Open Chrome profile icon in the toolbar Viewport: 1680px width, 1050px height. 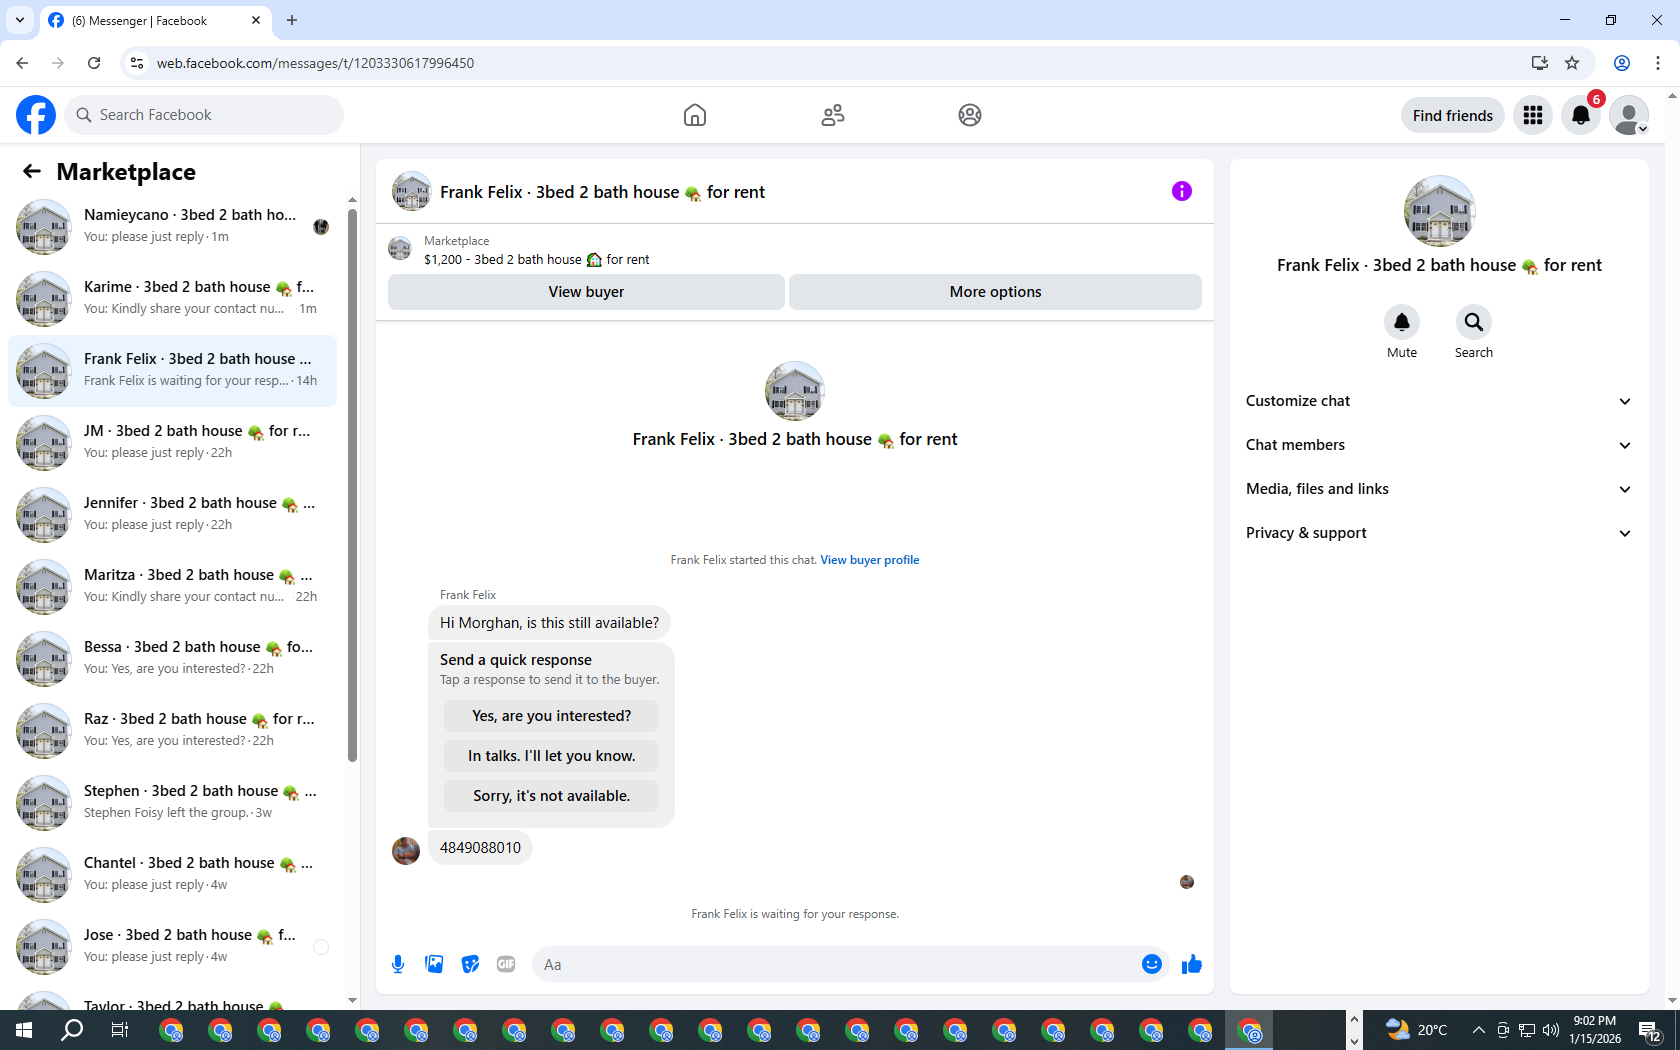[x=1622, y=63]
